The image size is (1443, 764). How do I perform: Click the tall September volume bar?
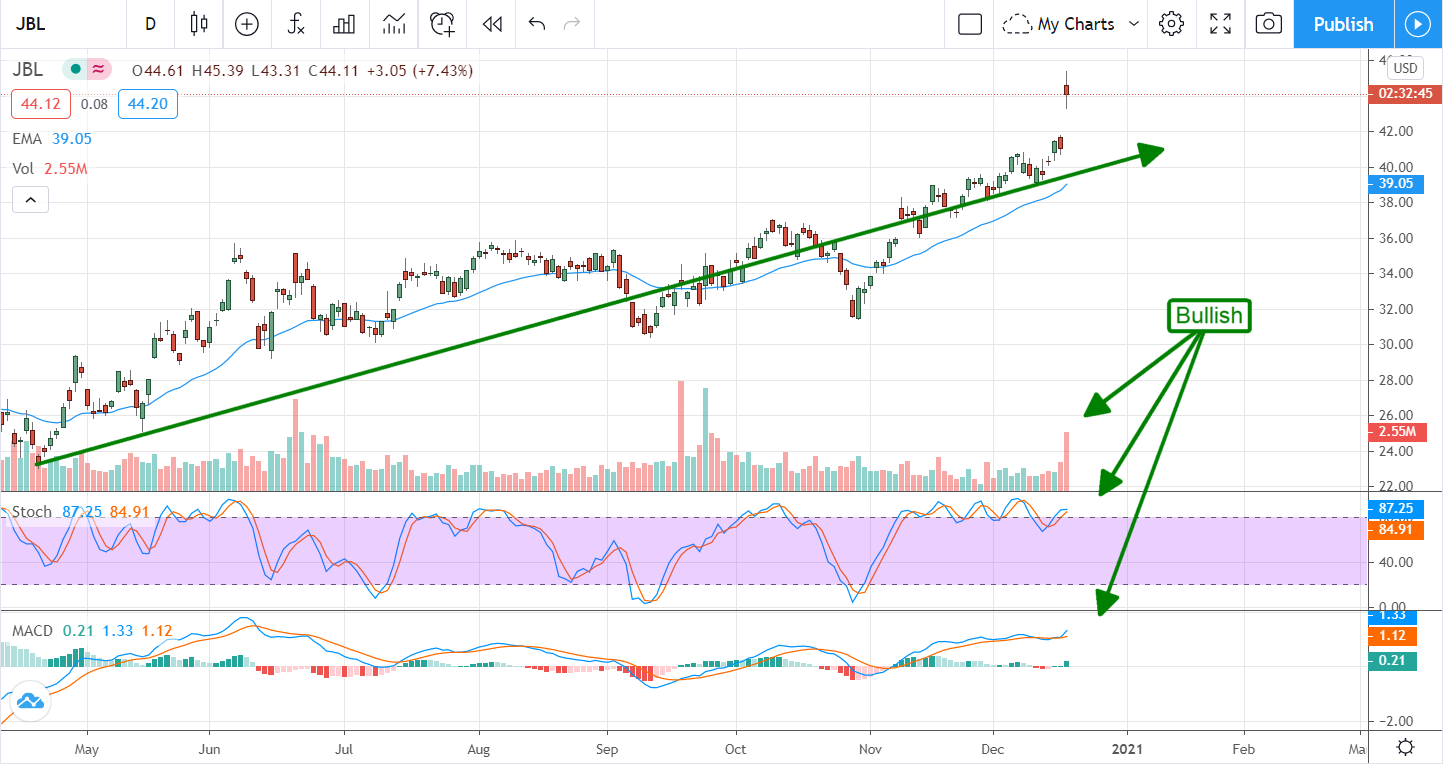coord(681,435)
